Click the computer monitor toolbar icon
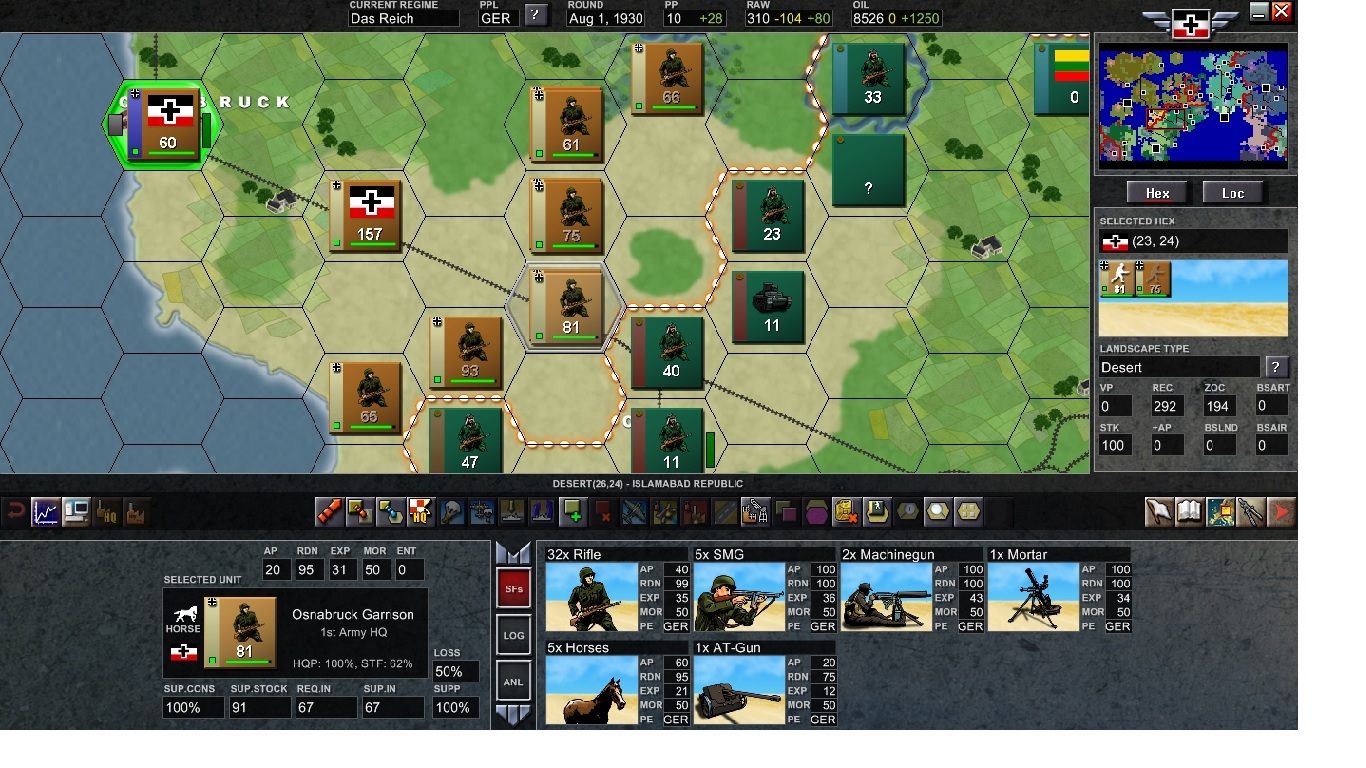Image resolution: width=1366 pixels, height=768 pixels. click(x=75, y=512)
